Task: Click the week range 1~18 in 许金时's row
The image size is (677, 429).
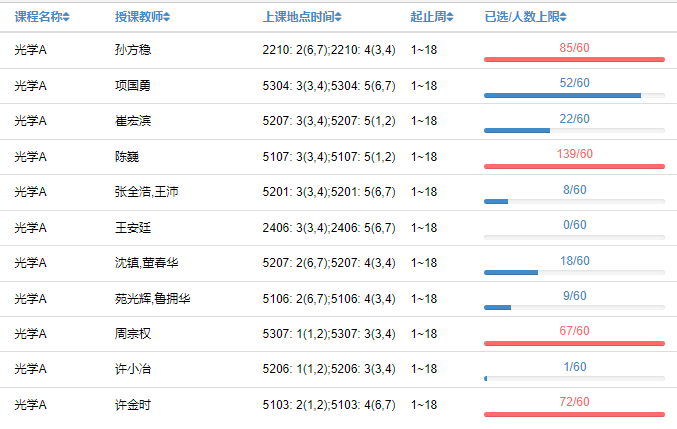Action: click(424, 404)
